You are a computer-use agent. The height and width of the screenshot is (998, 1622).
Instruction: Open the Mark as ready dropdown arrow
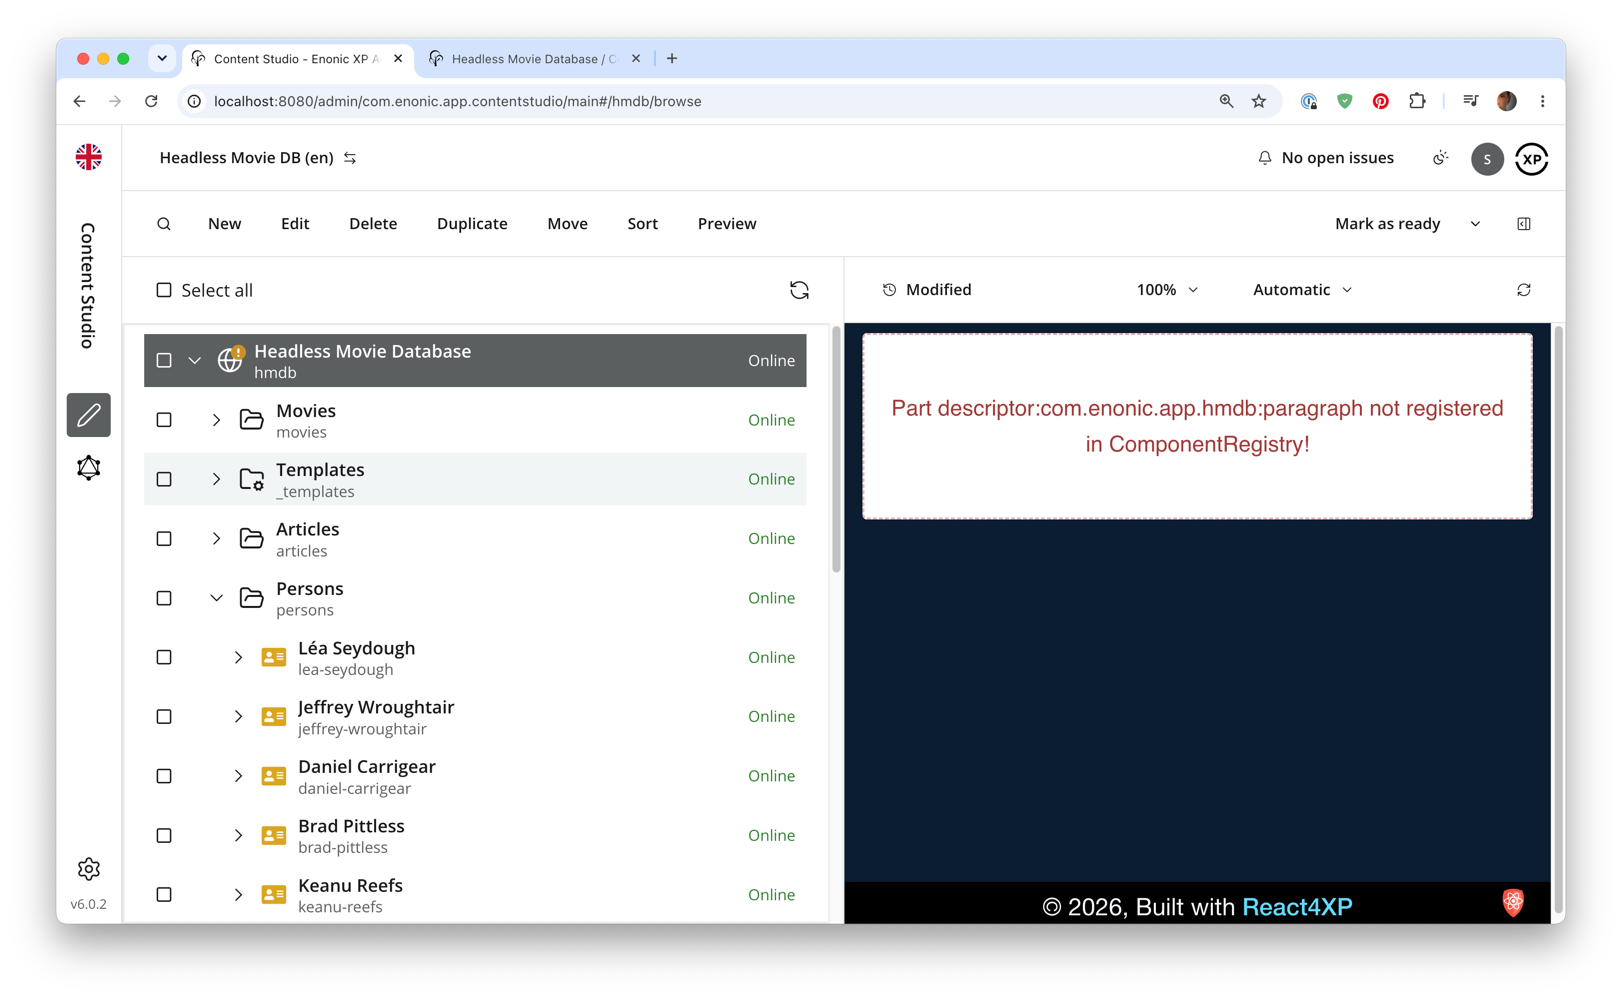coord(1475,224)
